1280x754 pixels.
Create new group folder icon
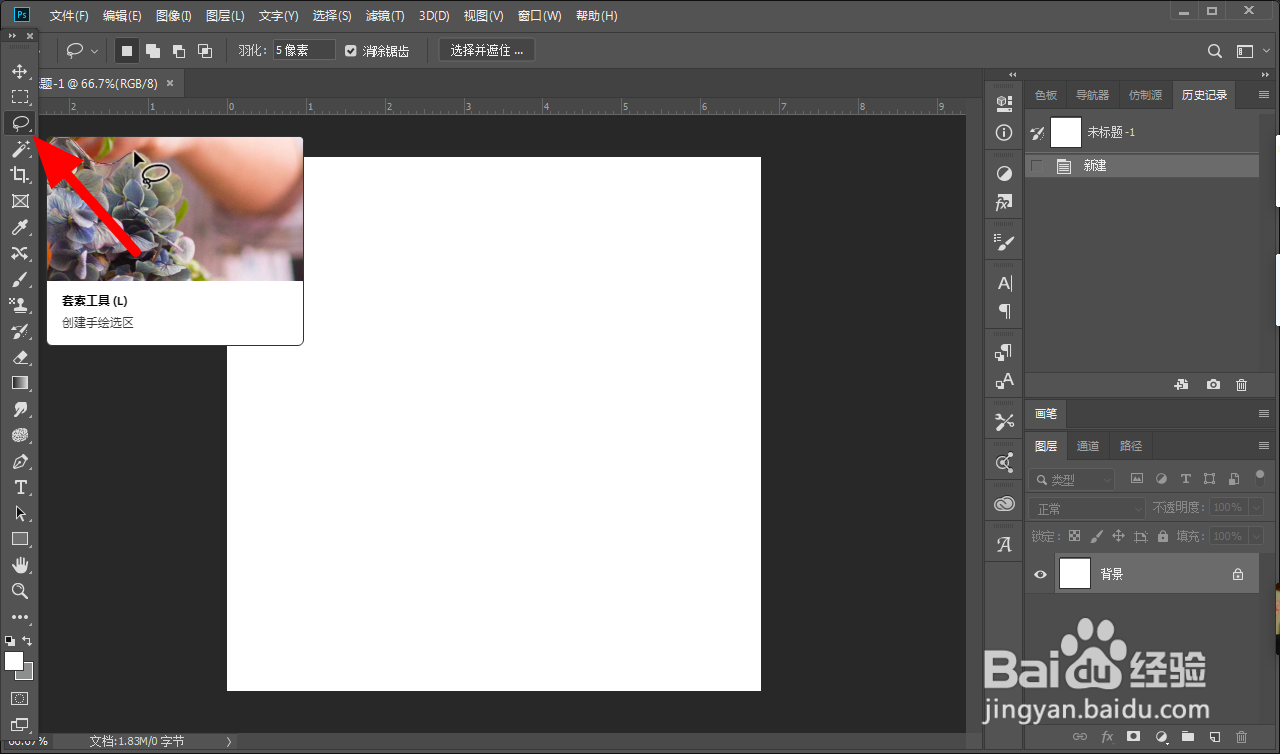point(1188,737)
